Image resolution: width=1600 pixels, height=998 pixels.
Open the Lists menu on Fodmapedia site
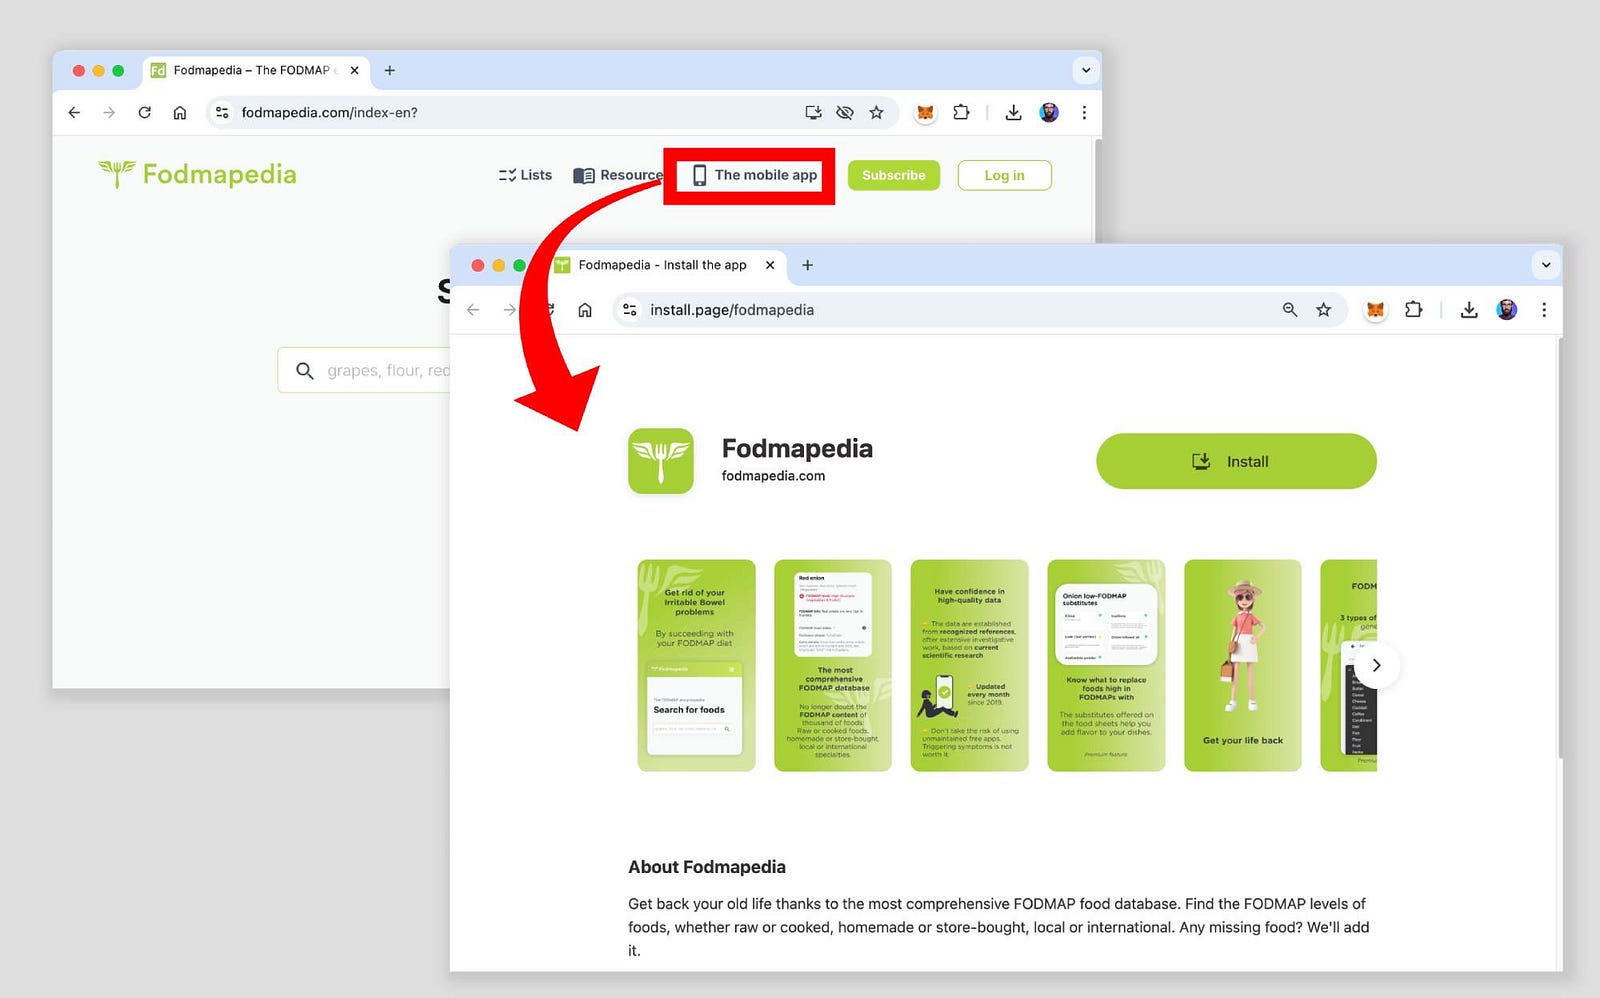tap(525, 175)
